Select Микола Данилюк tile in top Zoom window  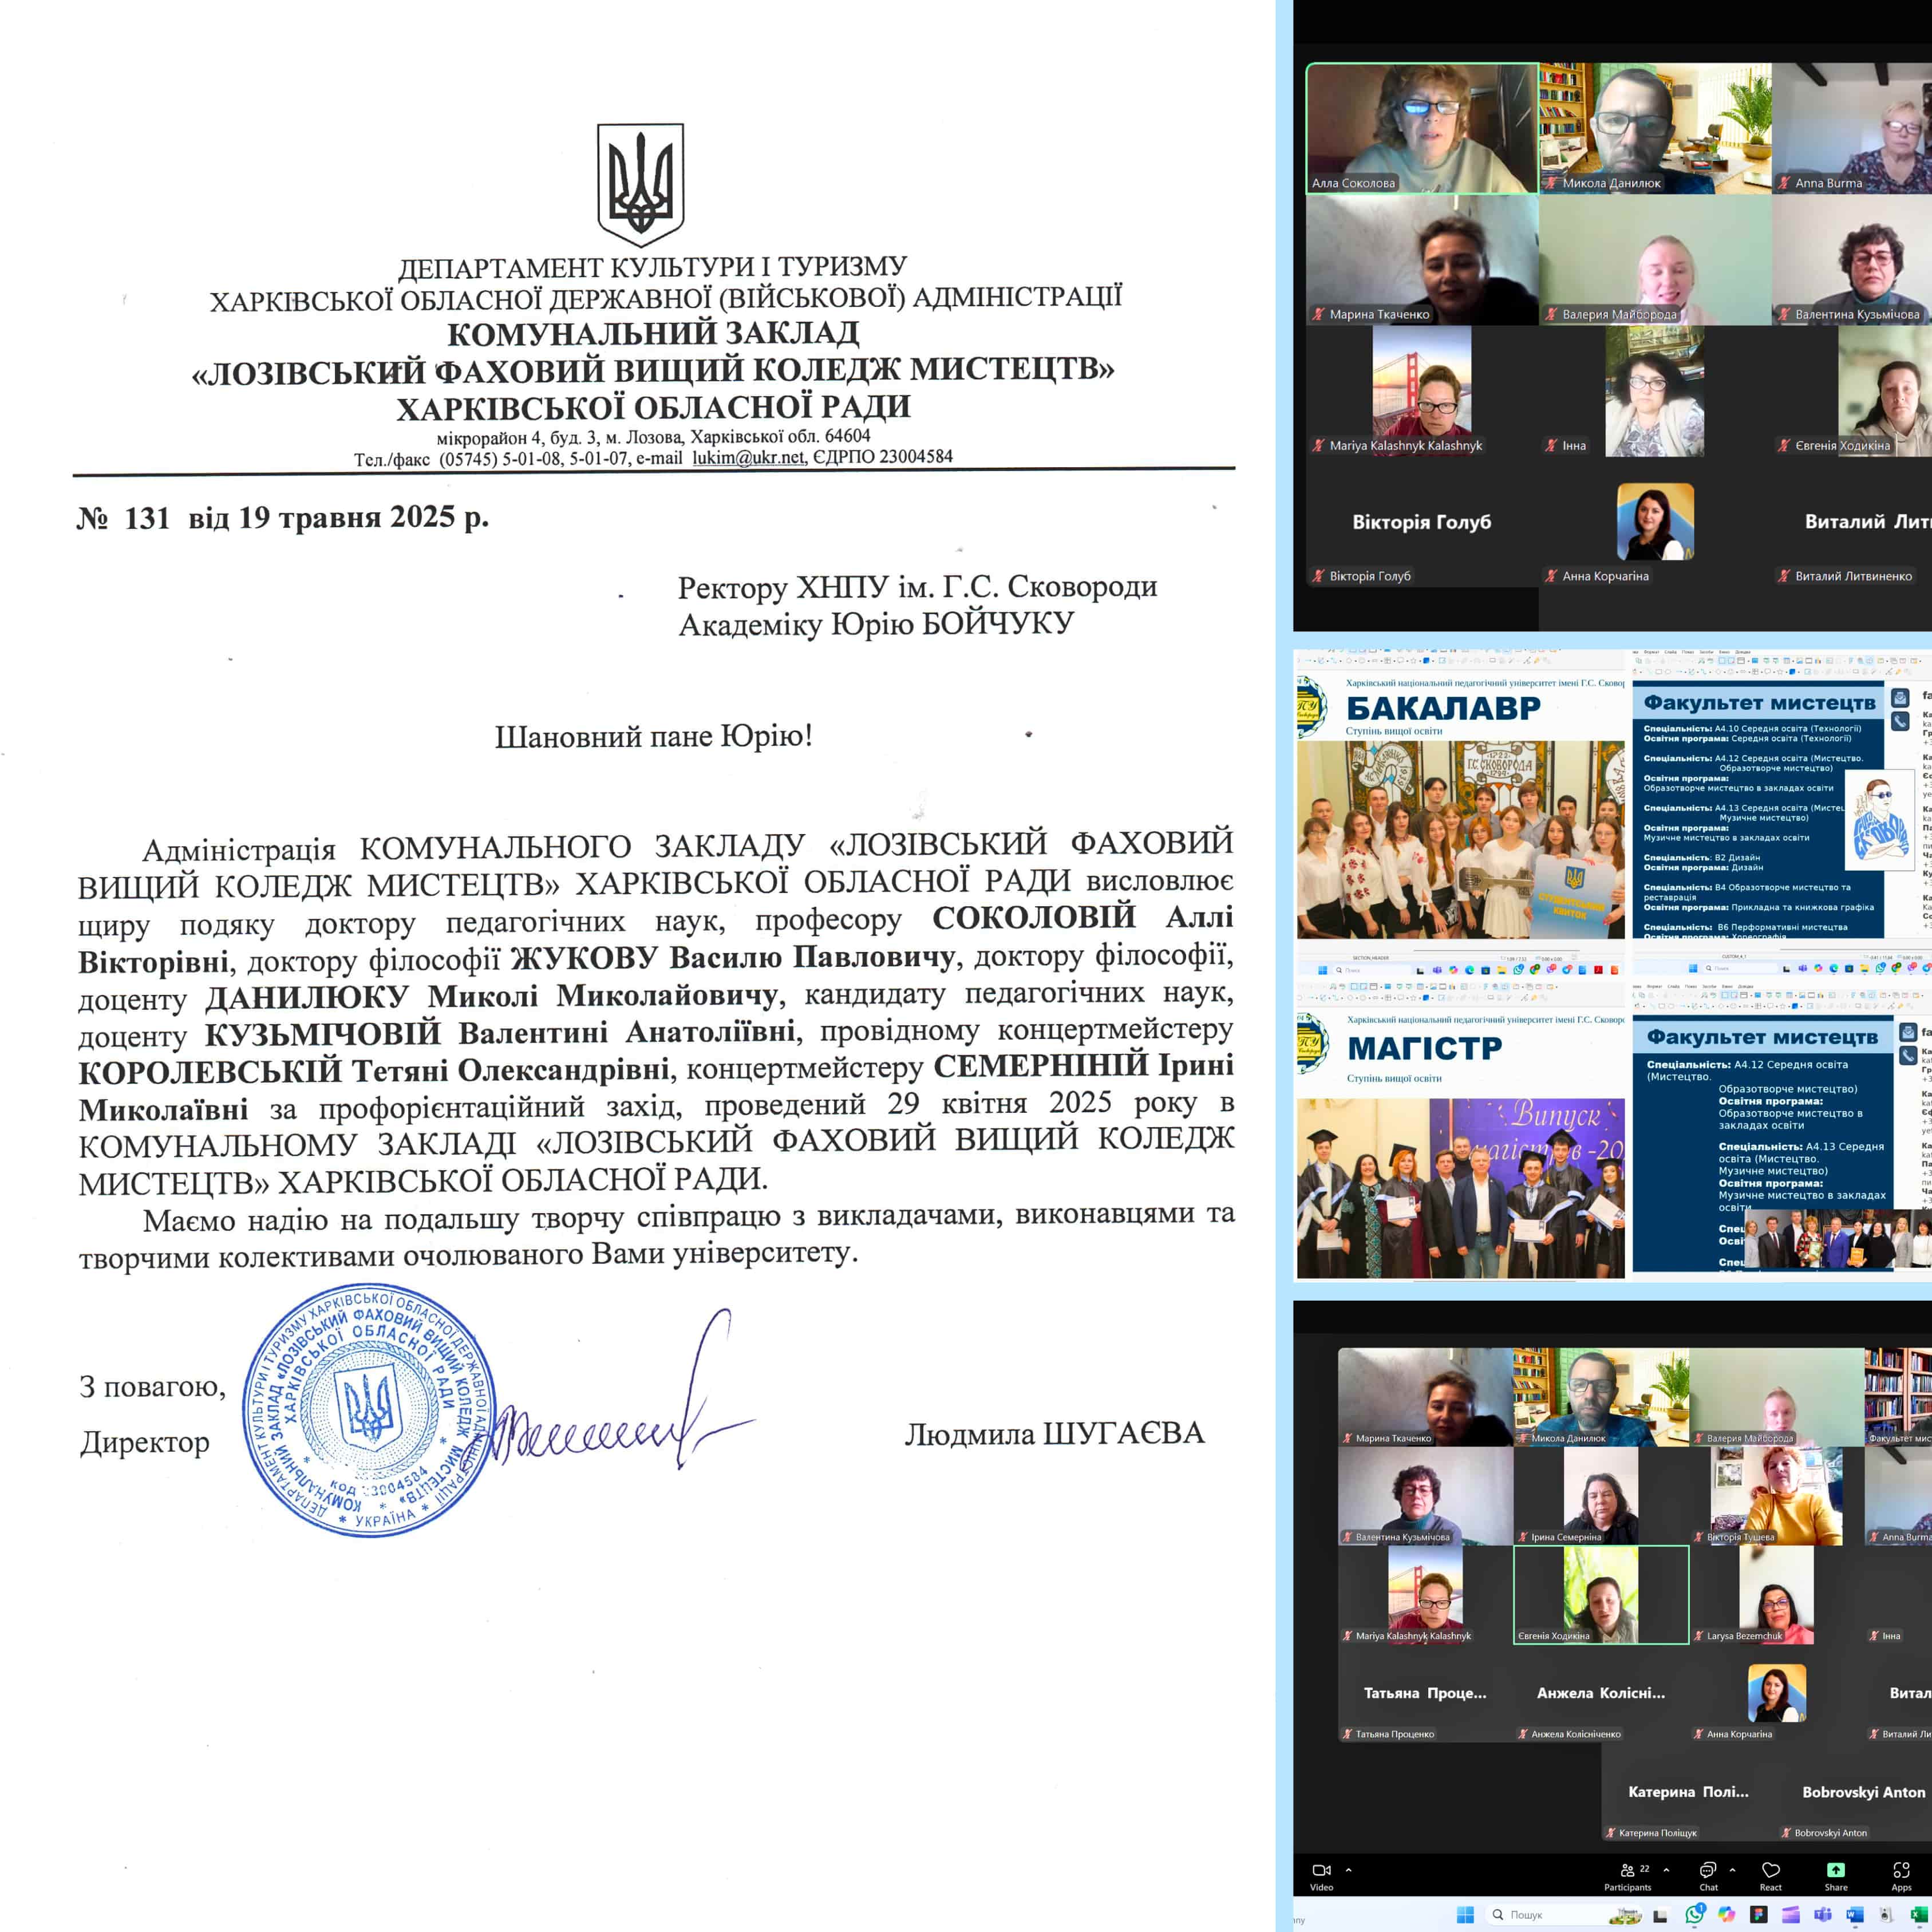[1655, 128]
